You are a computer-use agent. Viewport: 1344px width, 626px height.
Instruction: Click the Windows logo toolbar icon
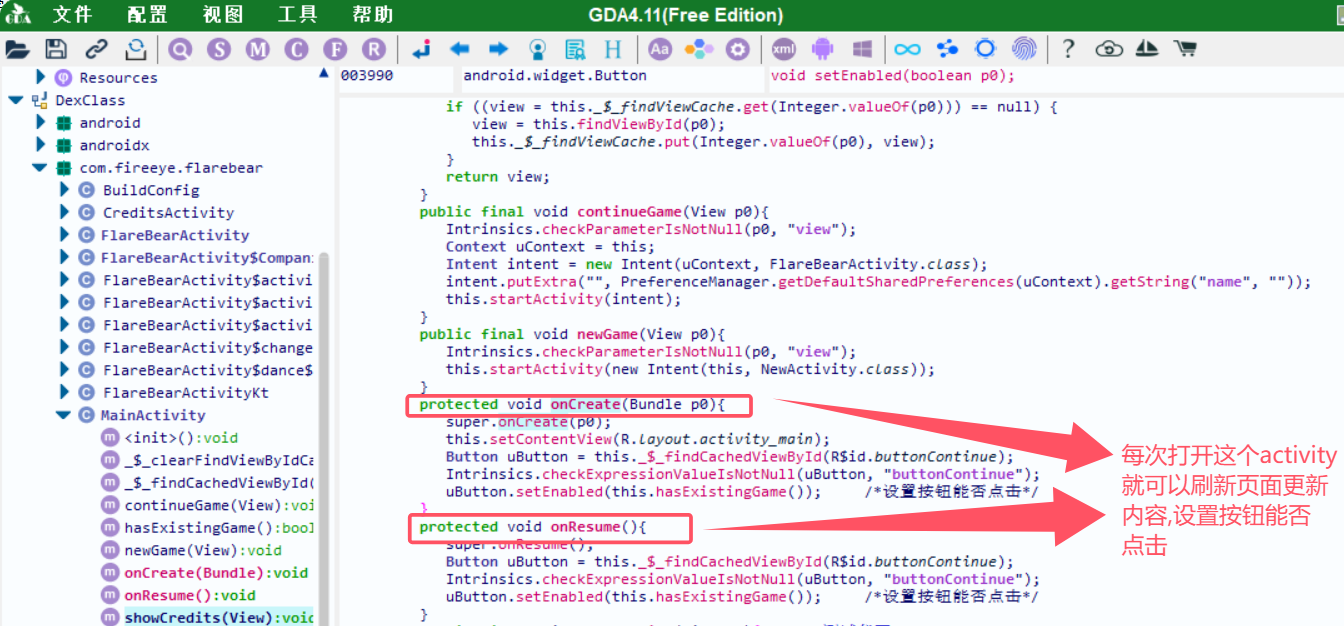tap(862, 48)
